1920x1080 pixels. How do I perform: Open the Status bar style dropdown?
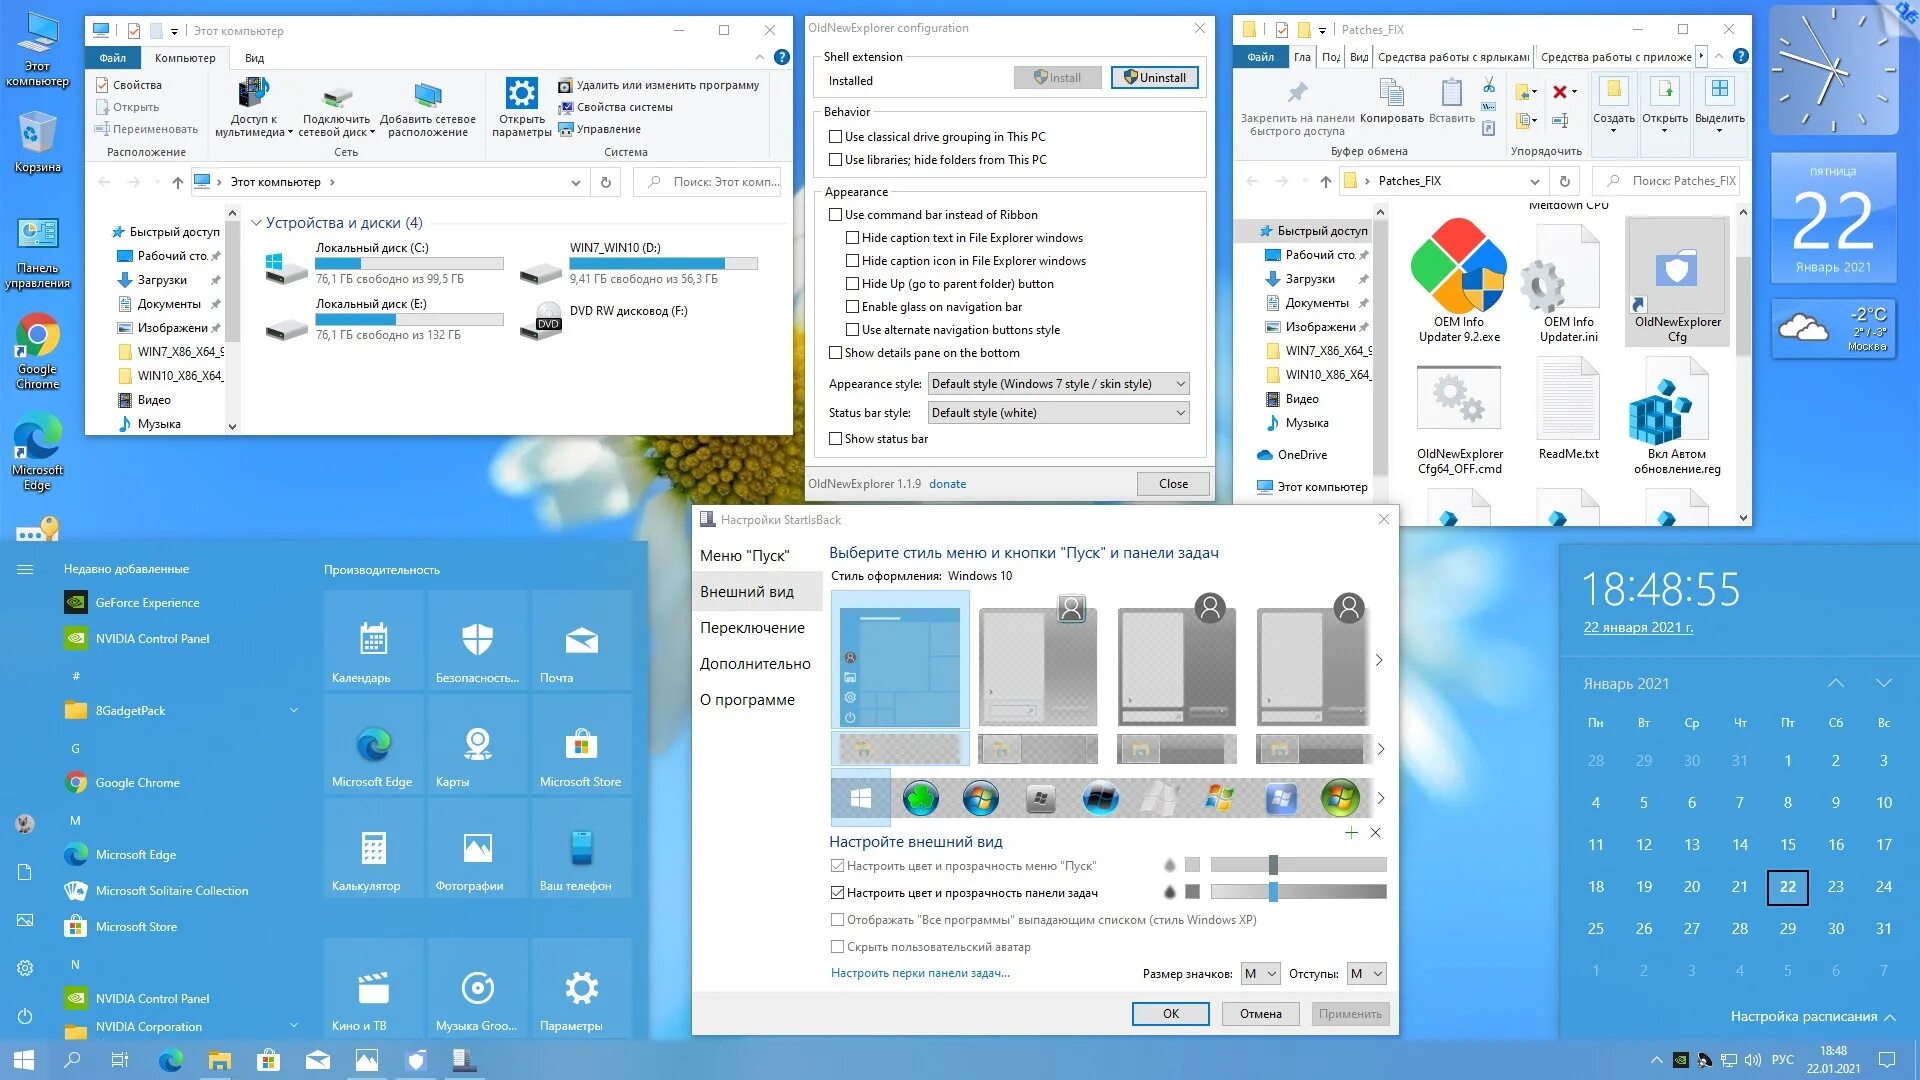pyautogui.click(x=1058, y=413)
